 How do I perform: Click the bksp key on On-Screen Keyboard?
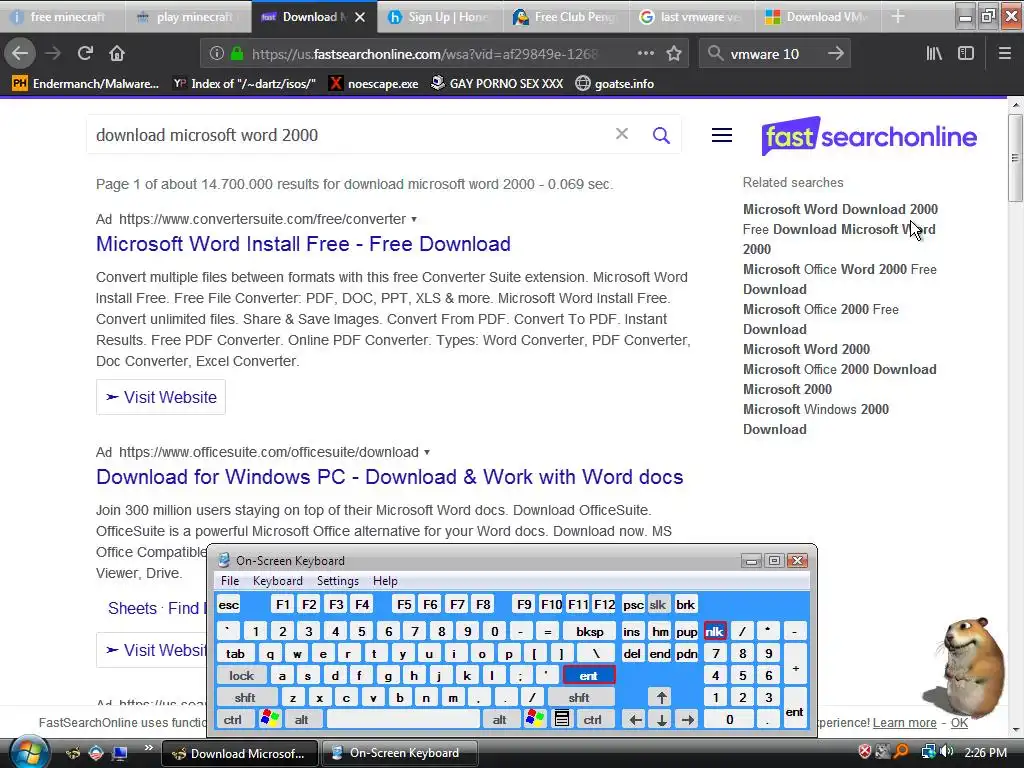(x=589, y=632)
